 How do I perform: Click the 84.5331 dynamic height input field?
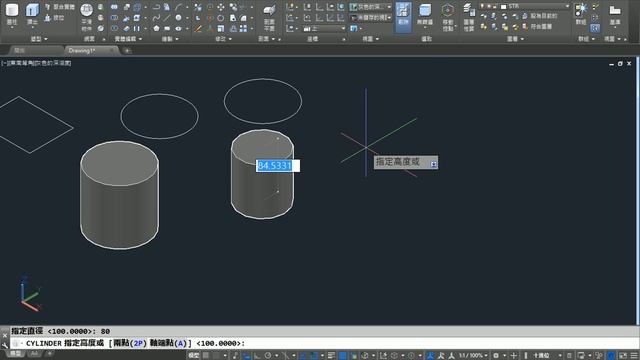click(278, 166)
